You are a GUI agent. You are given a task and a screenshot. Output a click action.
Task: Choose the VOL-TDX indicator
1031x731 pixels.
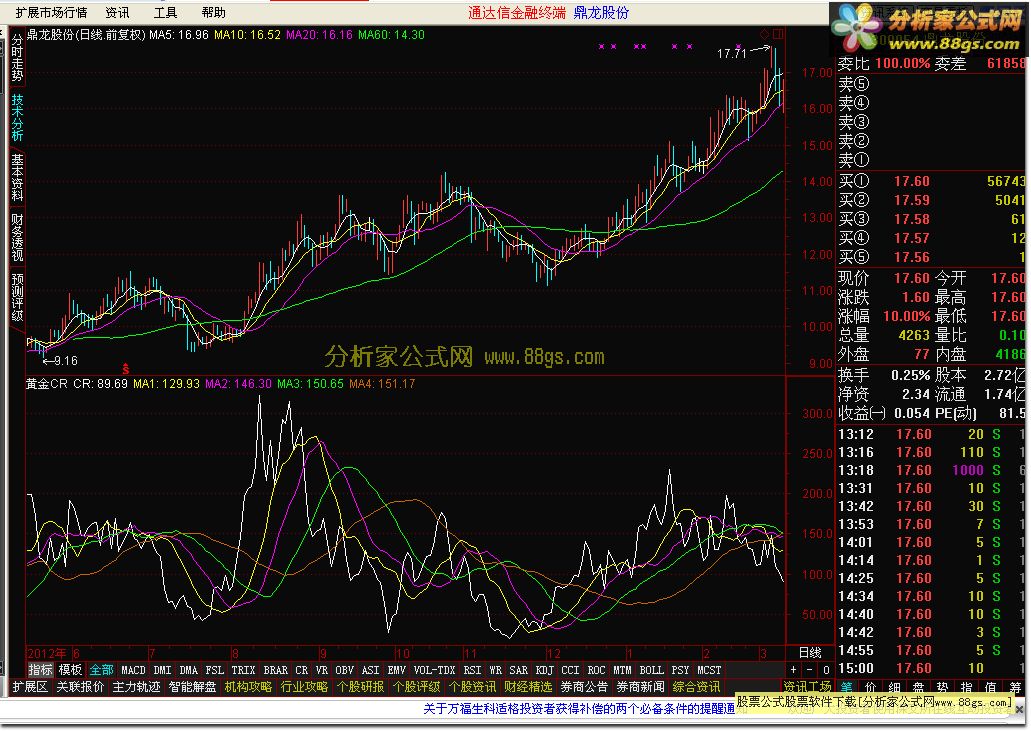(x=435, y=670)
